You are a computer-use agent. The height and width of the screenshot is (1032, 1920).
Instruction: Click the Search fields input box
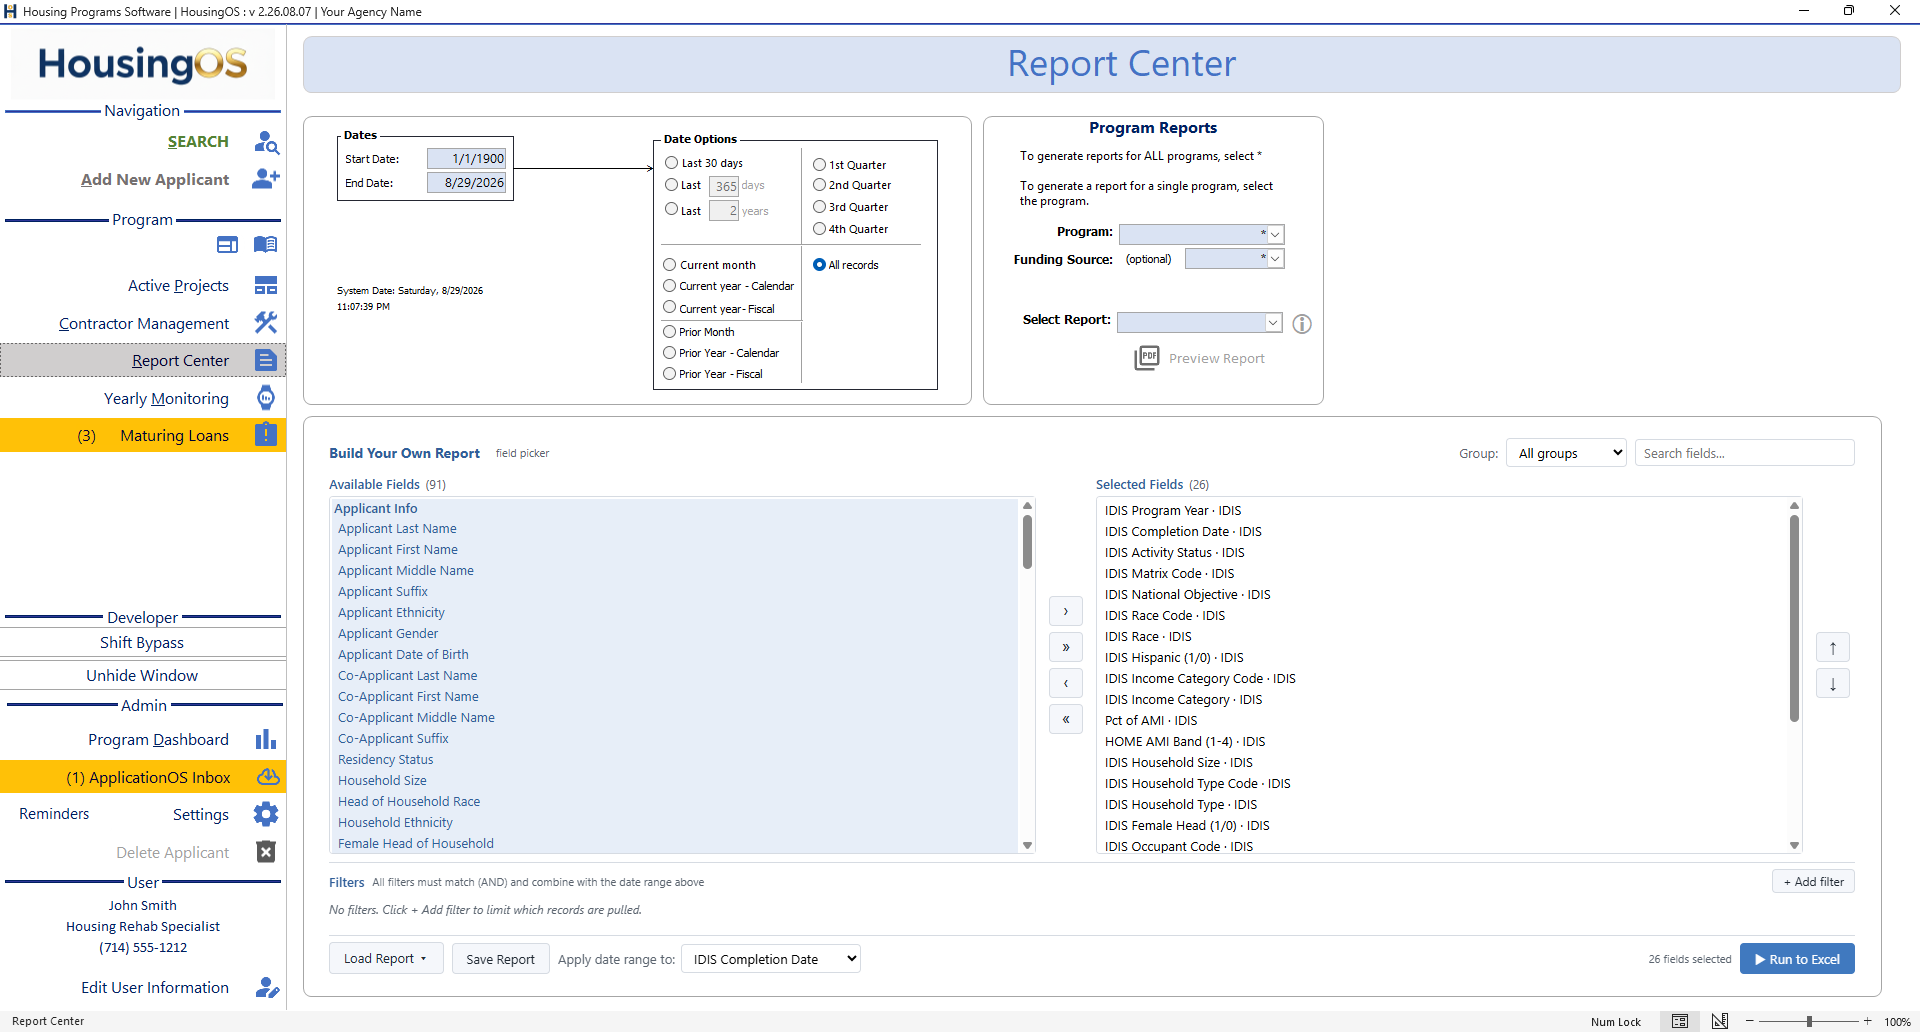[x=1745, y=453]
